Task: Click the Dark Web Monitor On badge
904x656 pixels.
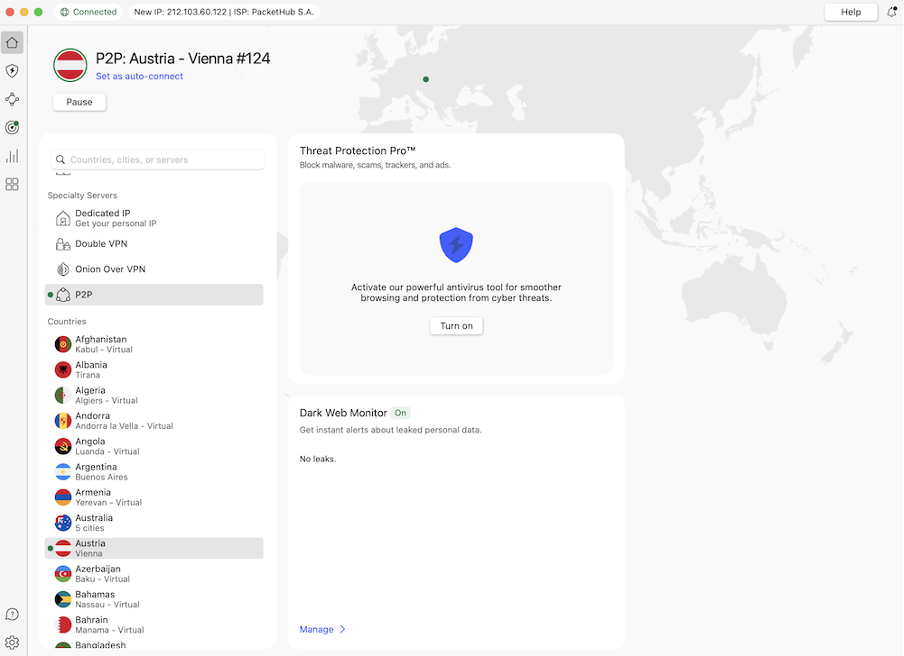Action: [x=400, y=413]
